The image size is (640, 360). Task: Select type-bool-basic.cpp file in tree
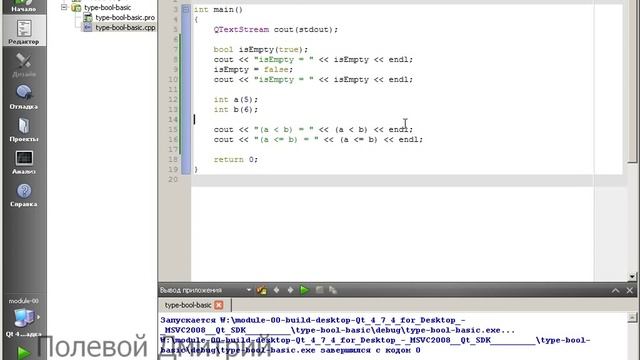pos(125,27)
